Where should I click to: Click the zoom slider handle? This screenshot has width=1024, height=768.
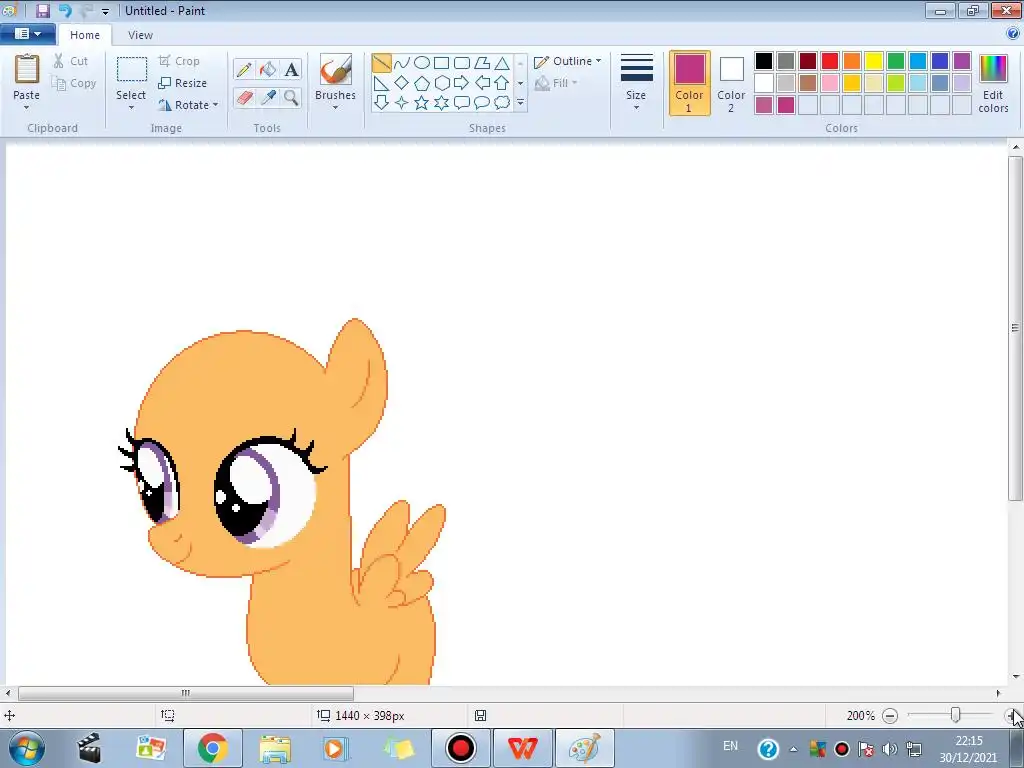point(955,715)
